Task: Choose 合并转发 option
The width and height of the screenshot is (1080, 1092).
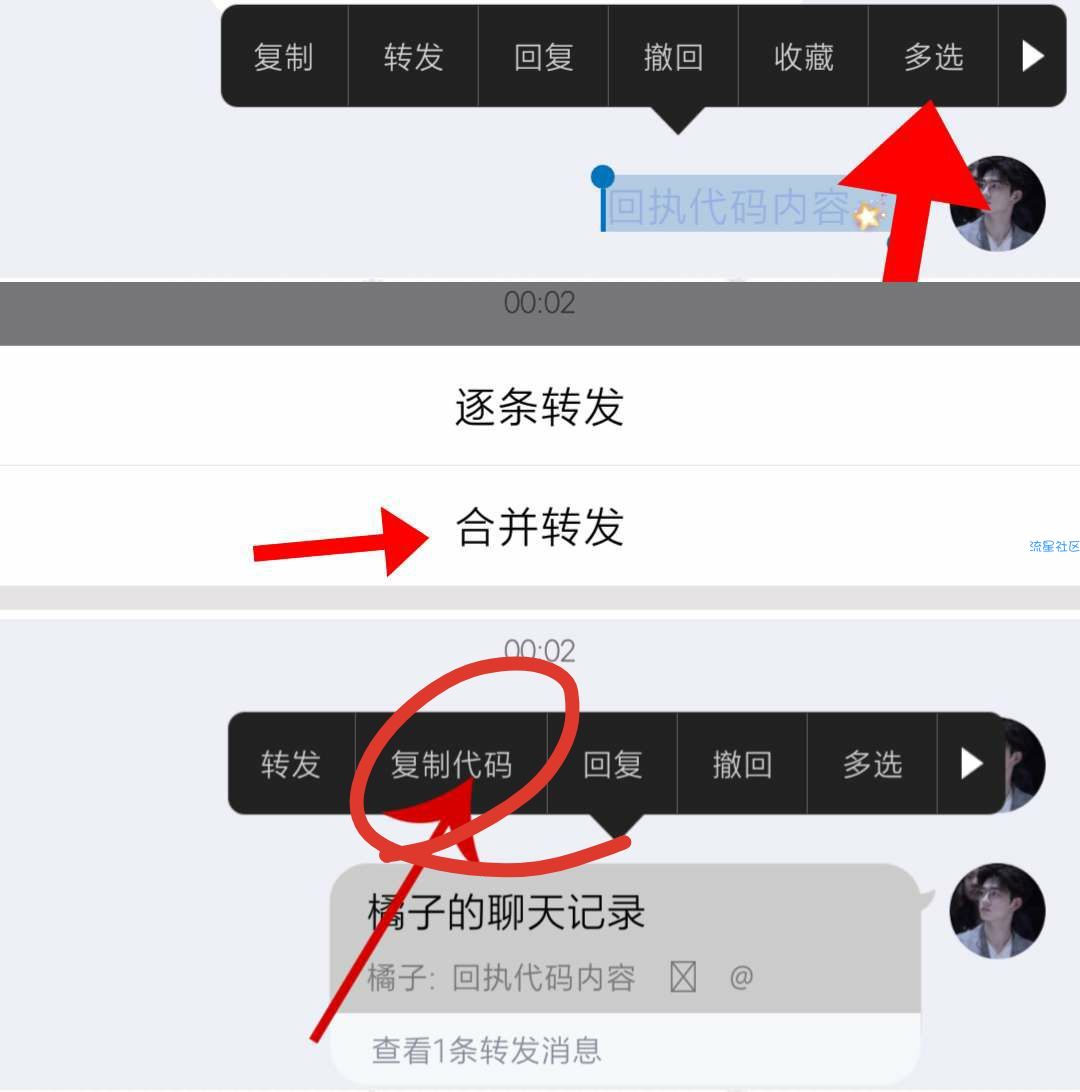Action: point(540,526)
